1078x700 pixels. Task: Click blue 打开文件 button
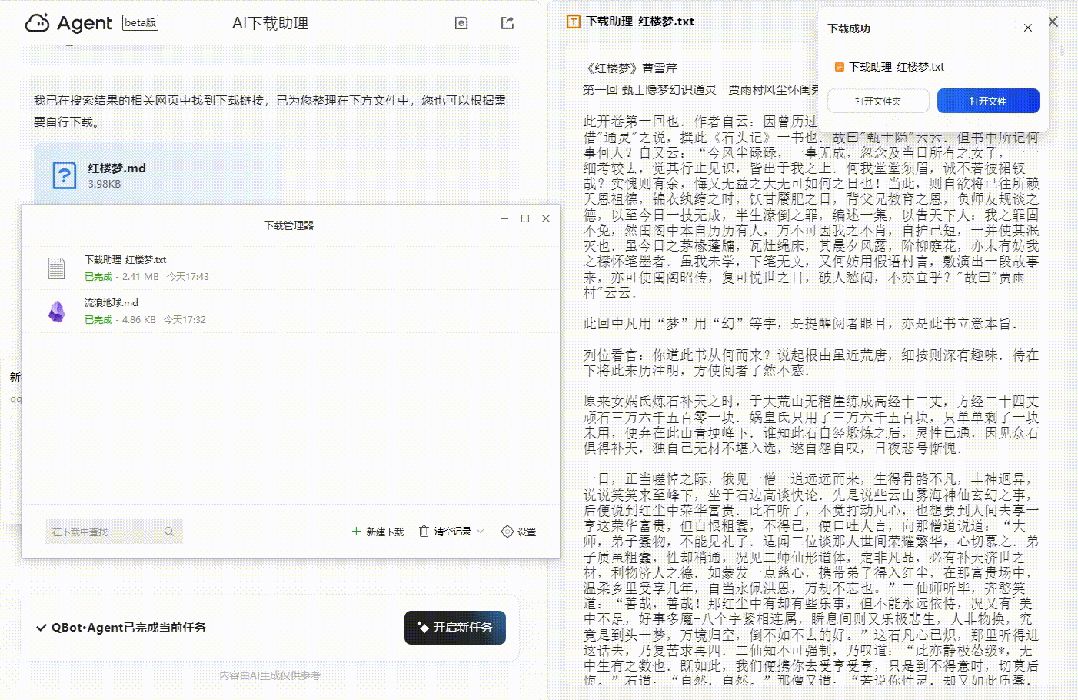pyautogui.click(x=988, y=101)
